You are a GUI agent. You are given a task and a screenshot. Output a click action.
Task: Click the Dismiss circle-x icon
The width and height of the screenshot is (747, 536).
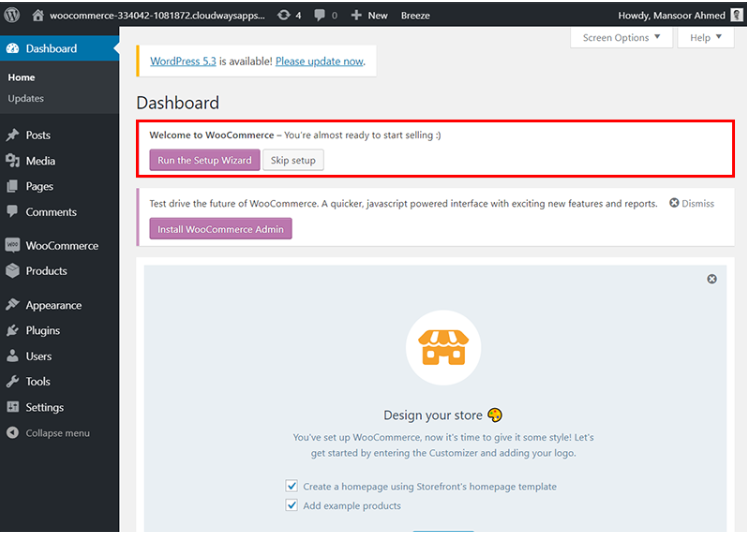coord(674,203)
